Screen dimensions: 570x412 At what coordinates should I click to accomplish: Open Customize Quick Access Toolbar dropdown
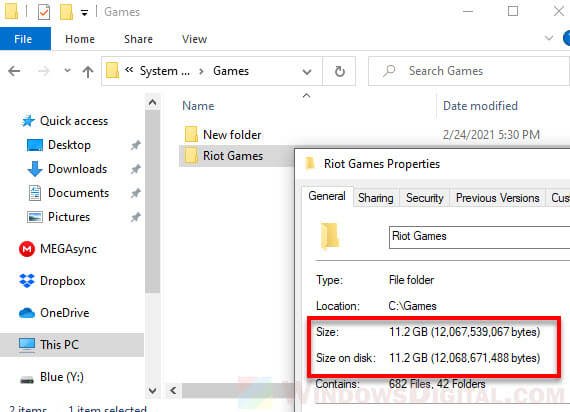click(x=84, y=13)
